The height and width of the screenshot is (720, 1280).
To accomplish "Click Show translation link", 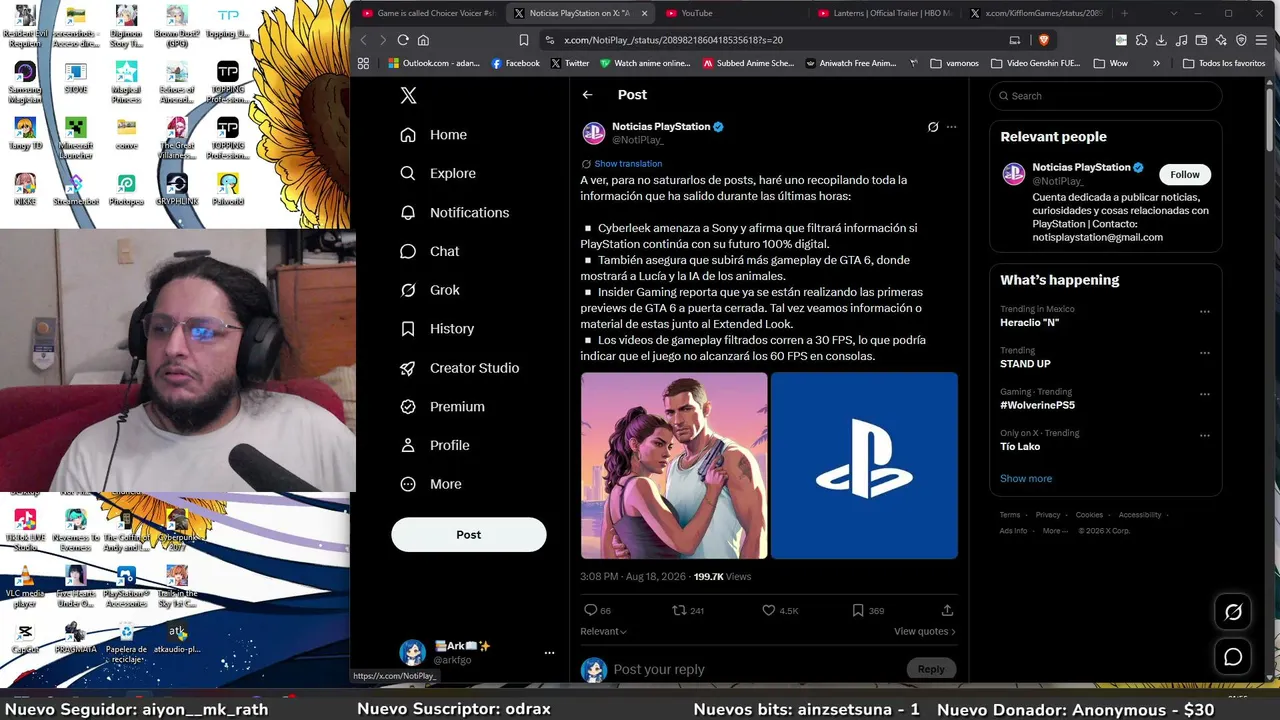I will coord(628,164).
